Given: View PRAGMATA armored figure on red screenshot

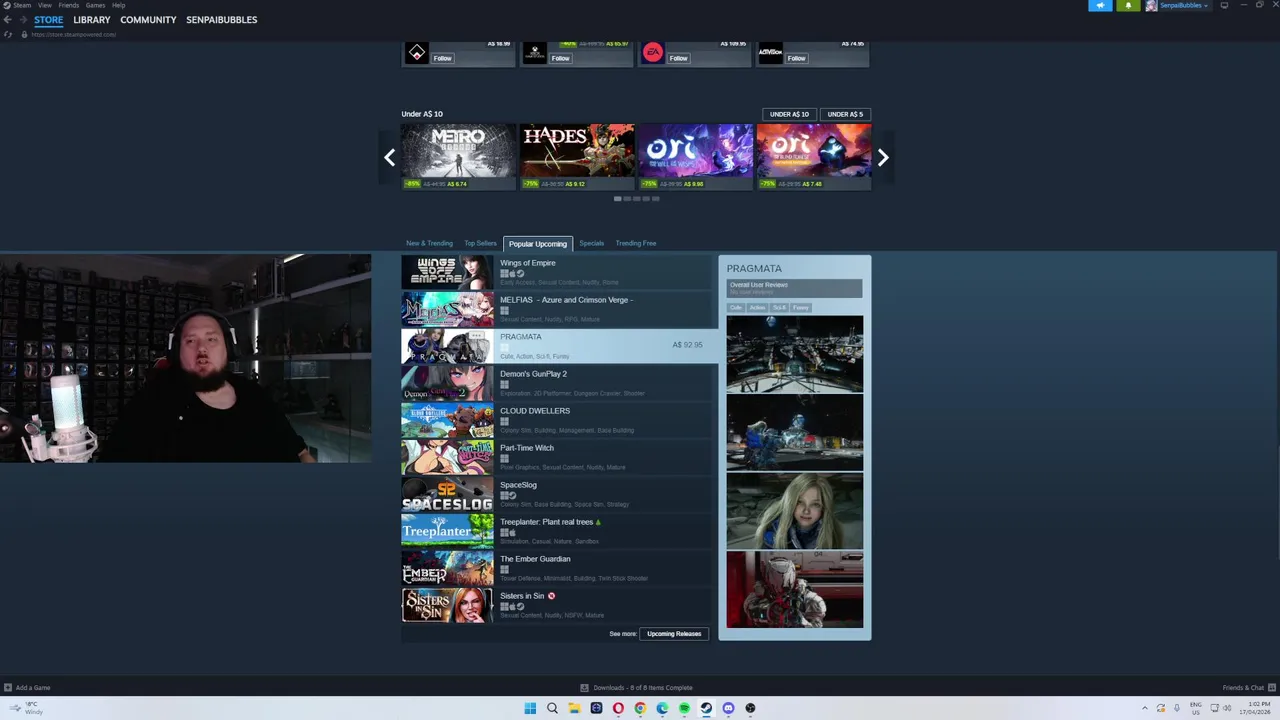Looking at the screenshot, I should (794, 590).
